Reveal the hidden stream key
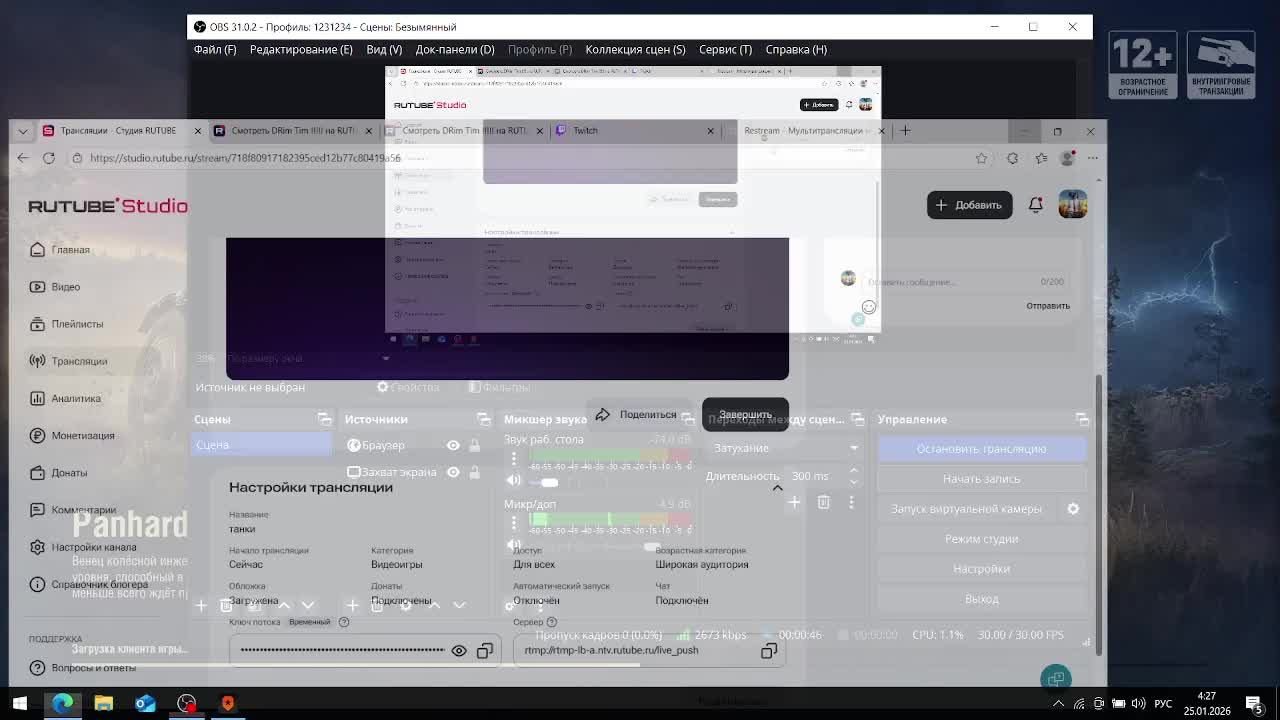 tap(459, 651)
